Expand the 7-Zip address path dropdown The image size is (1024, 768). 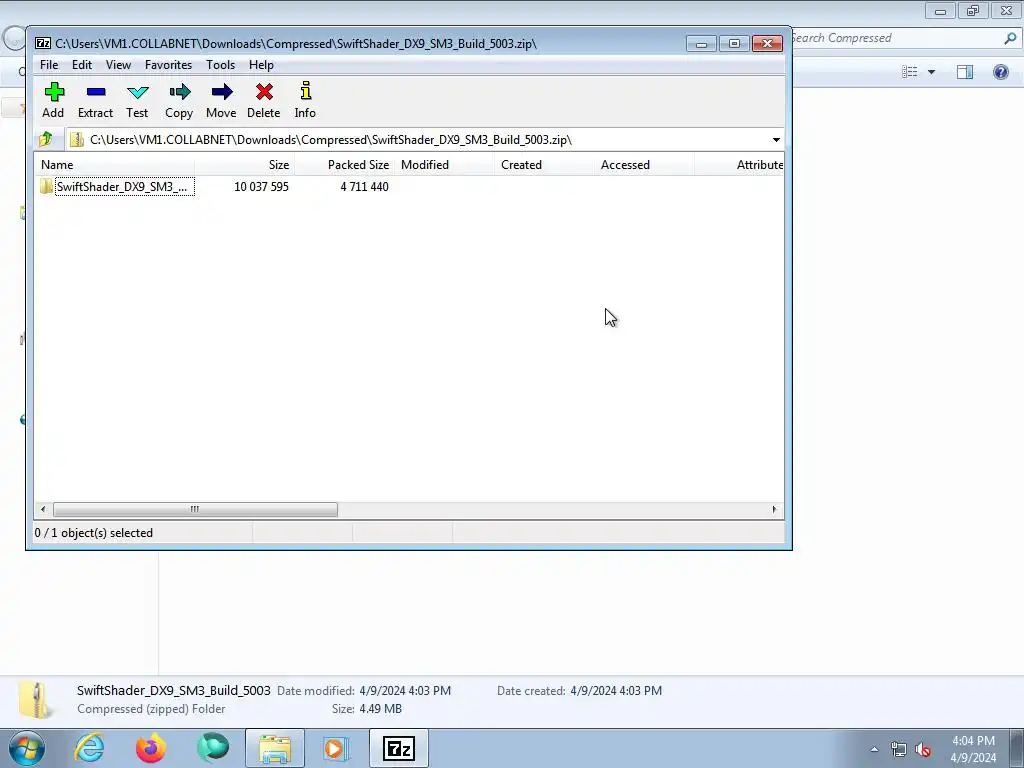[x=776, y=140]
